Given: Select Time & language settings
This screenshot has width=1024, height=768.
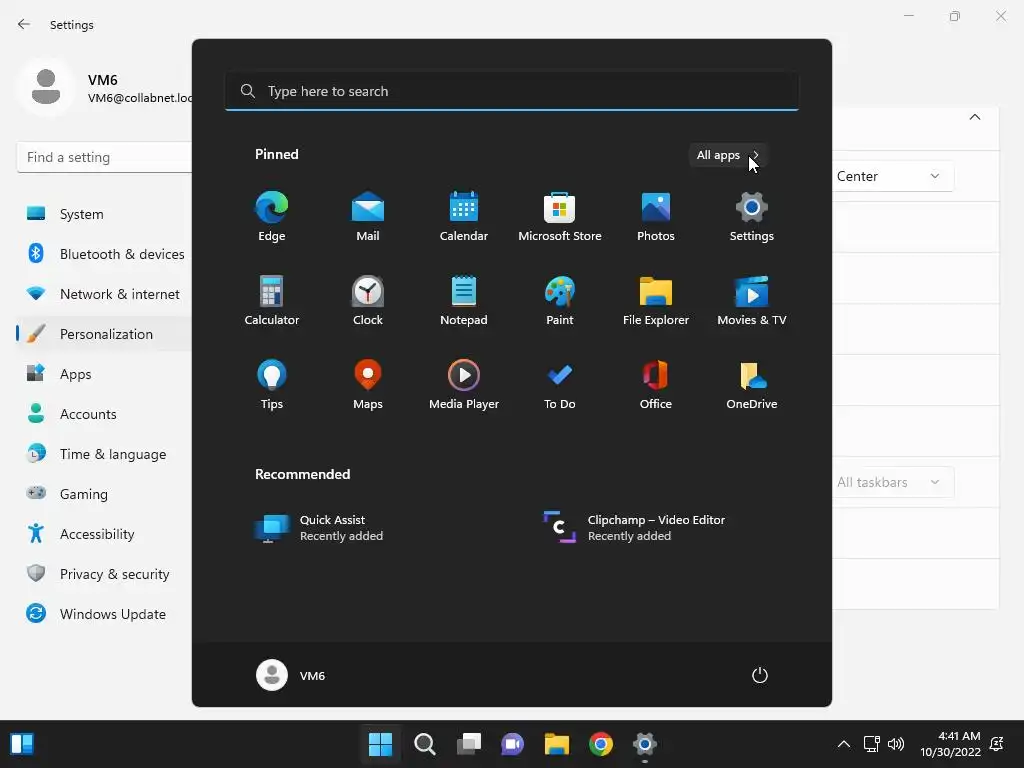Looking at the screenshot, I should point(104,454).
